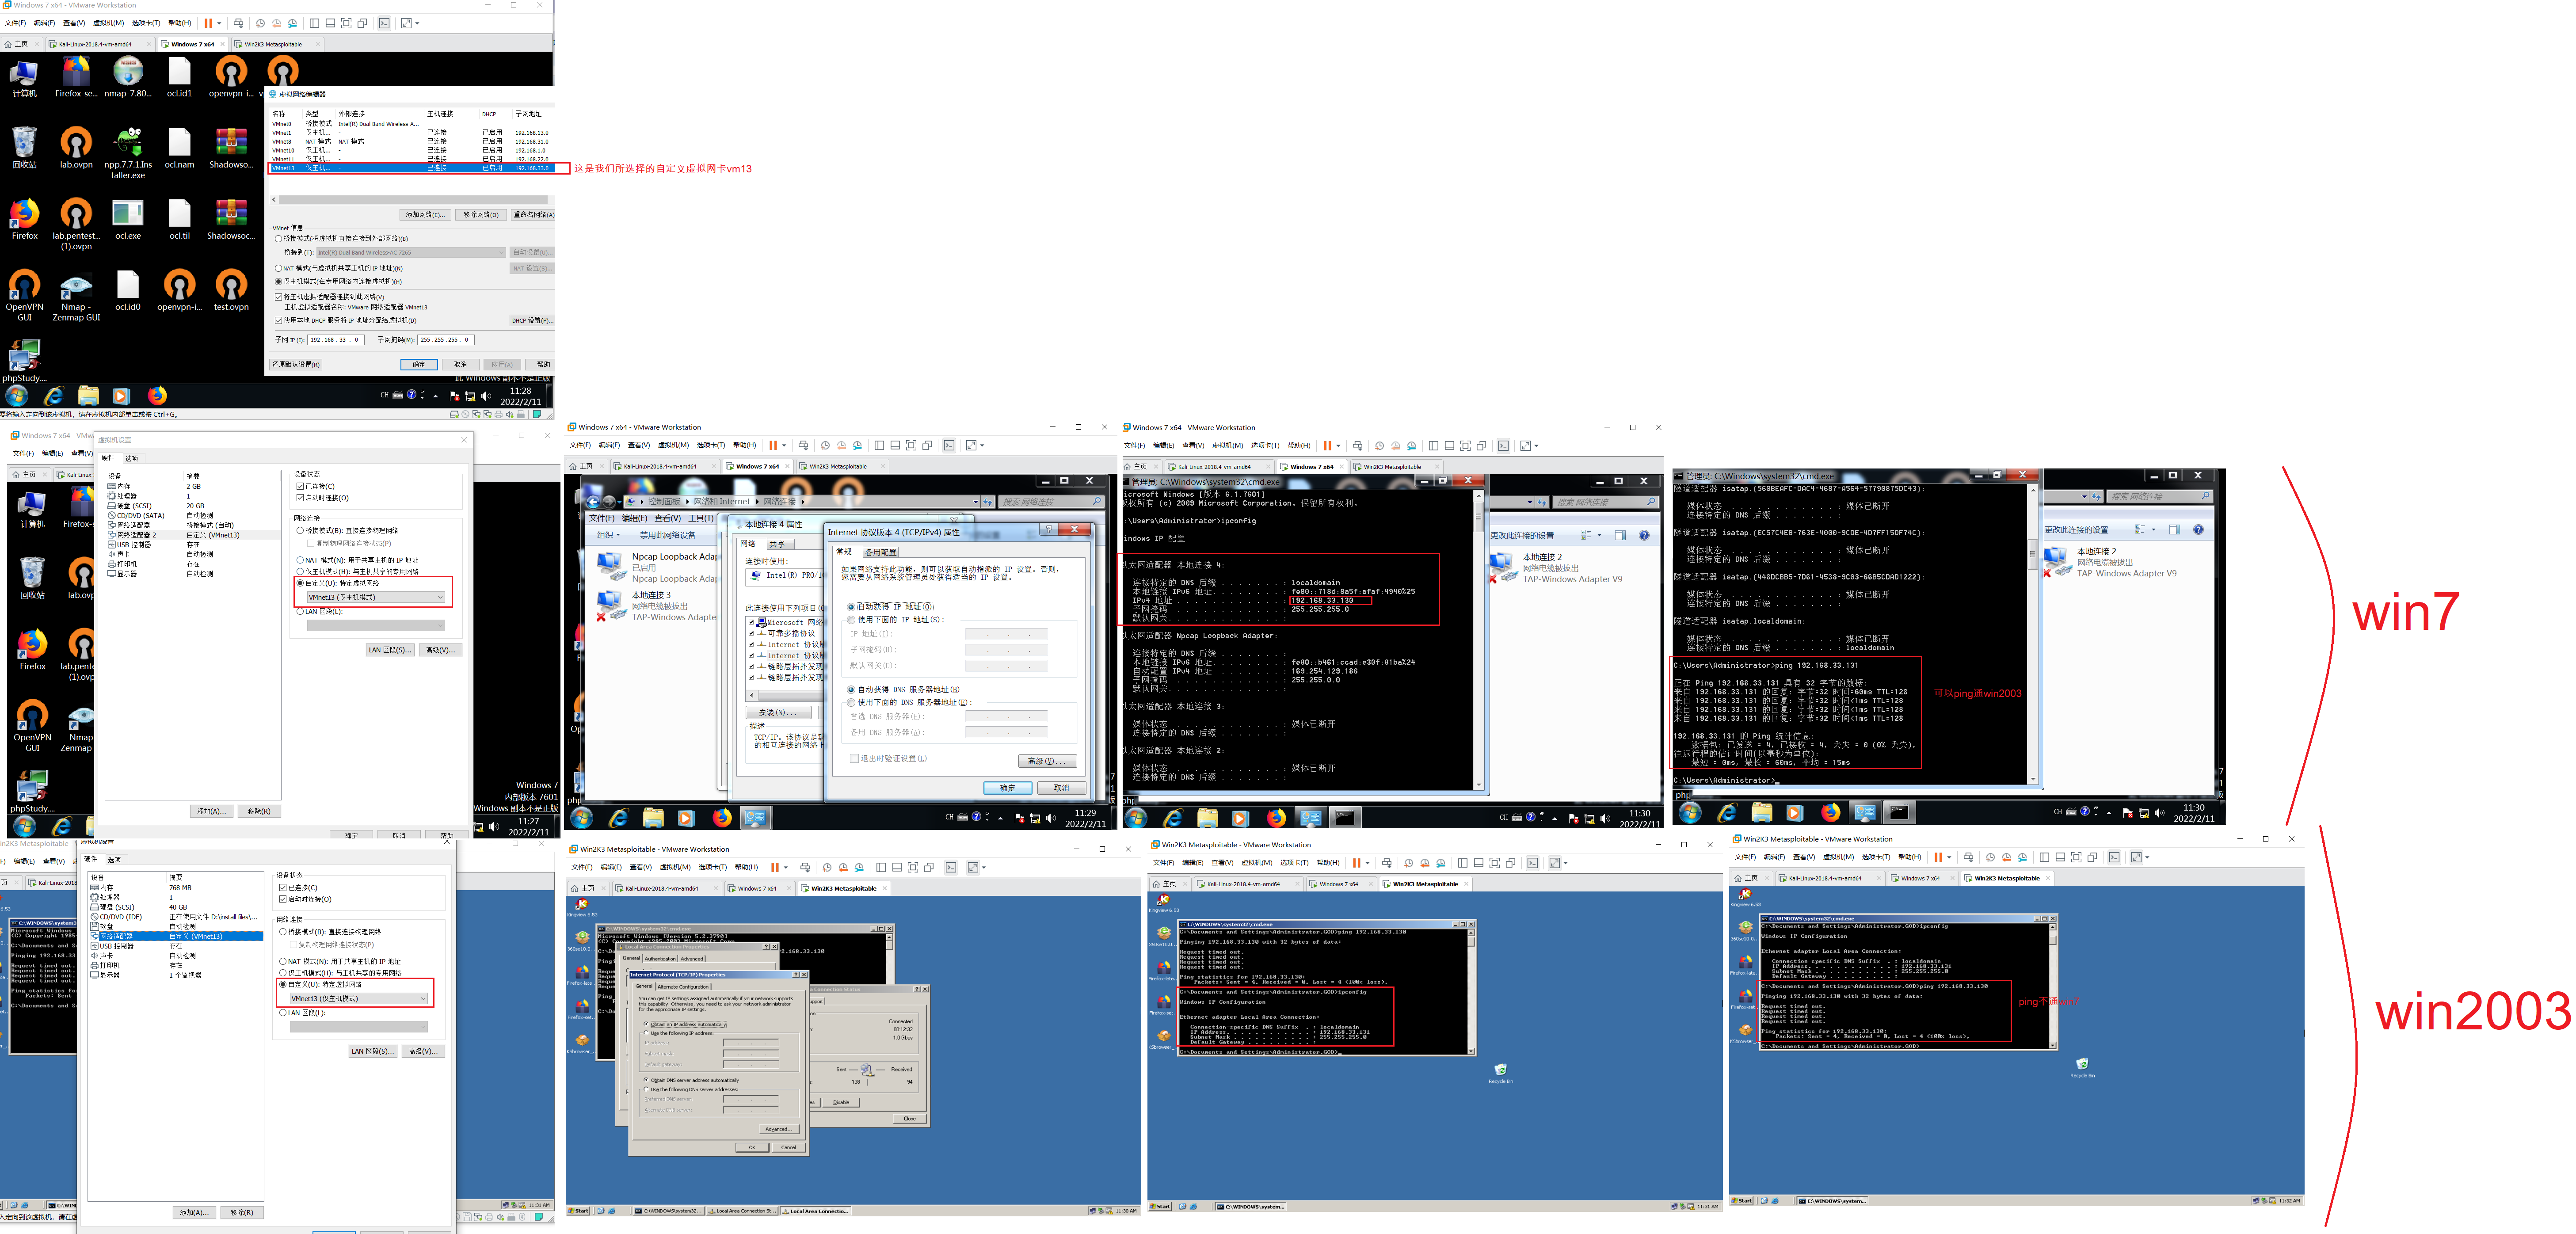The width and height of the screenshot is (2576, 1234).
Task: Open fullscreen dropdown arrow above virtual network editor
Action: pyautogui.click(x=417, y=23)
